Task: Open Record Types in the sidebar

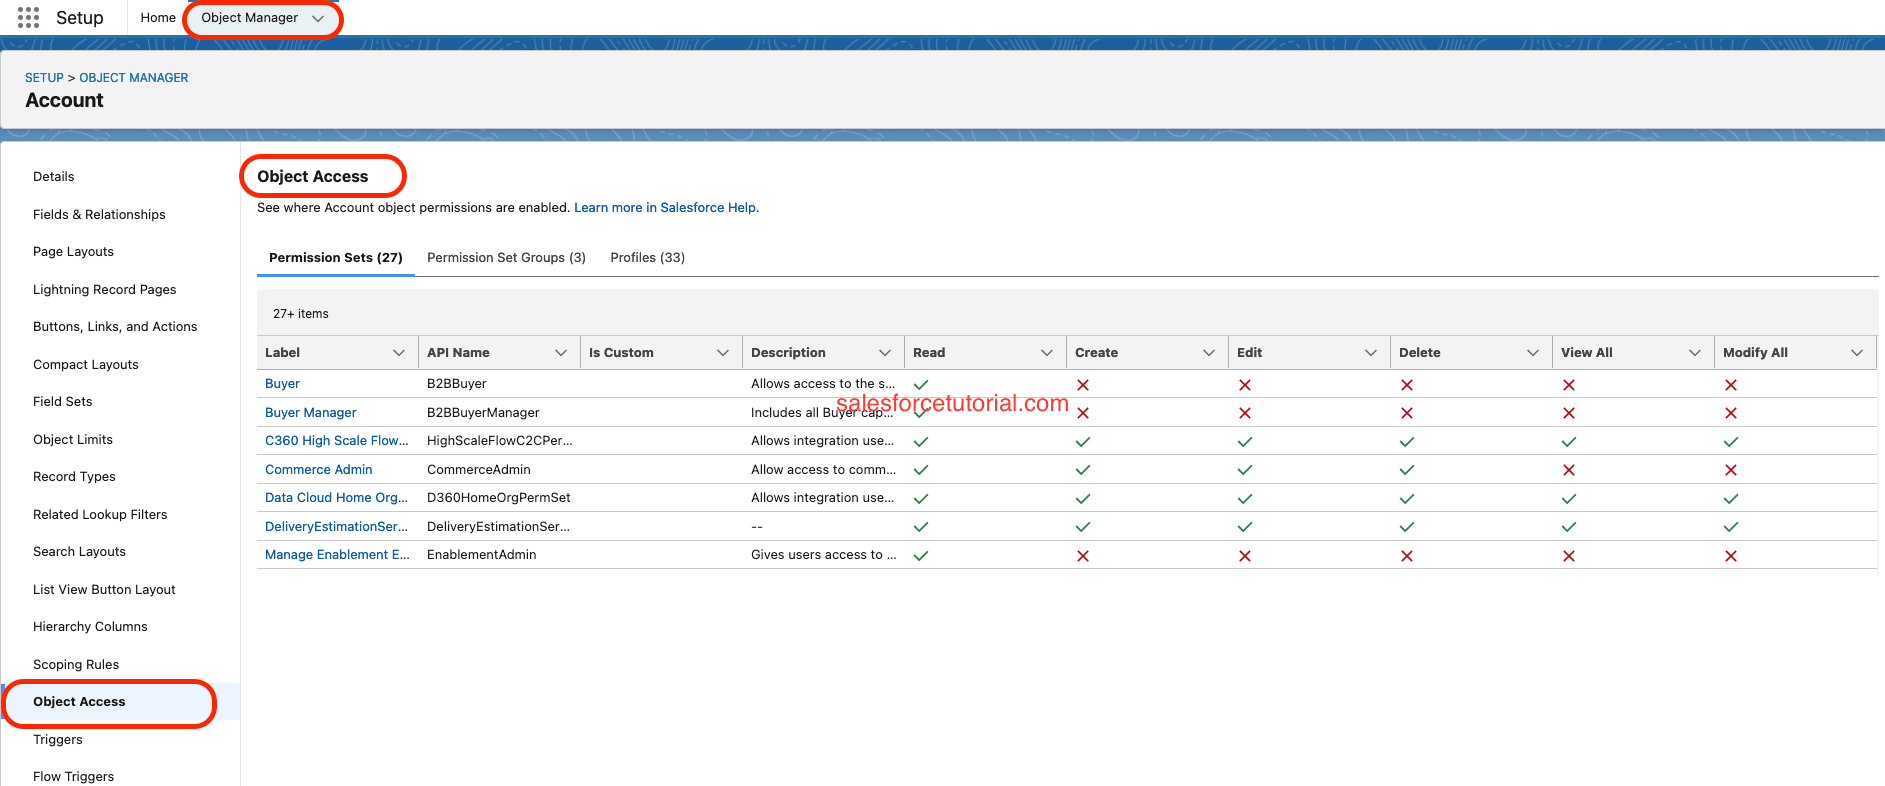Action: pos(74,477)
